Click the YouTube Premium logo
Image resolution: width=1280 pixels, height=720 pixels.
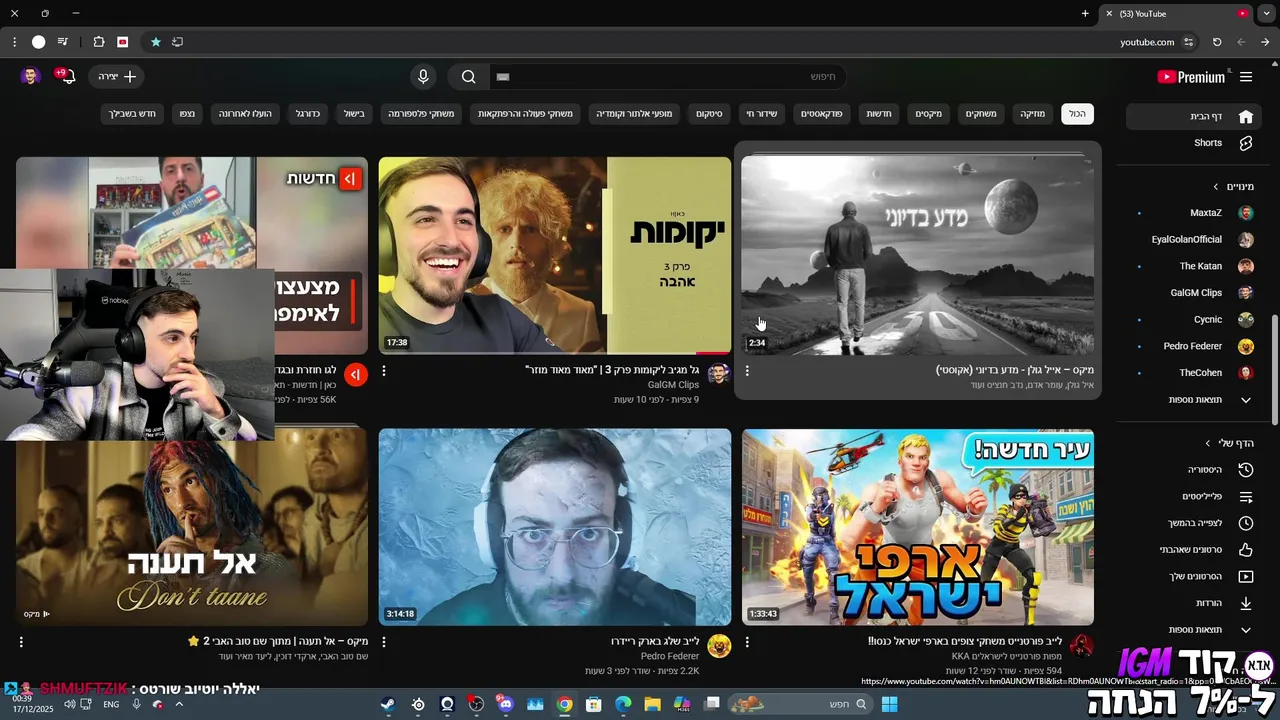(x=1191, y=77)
